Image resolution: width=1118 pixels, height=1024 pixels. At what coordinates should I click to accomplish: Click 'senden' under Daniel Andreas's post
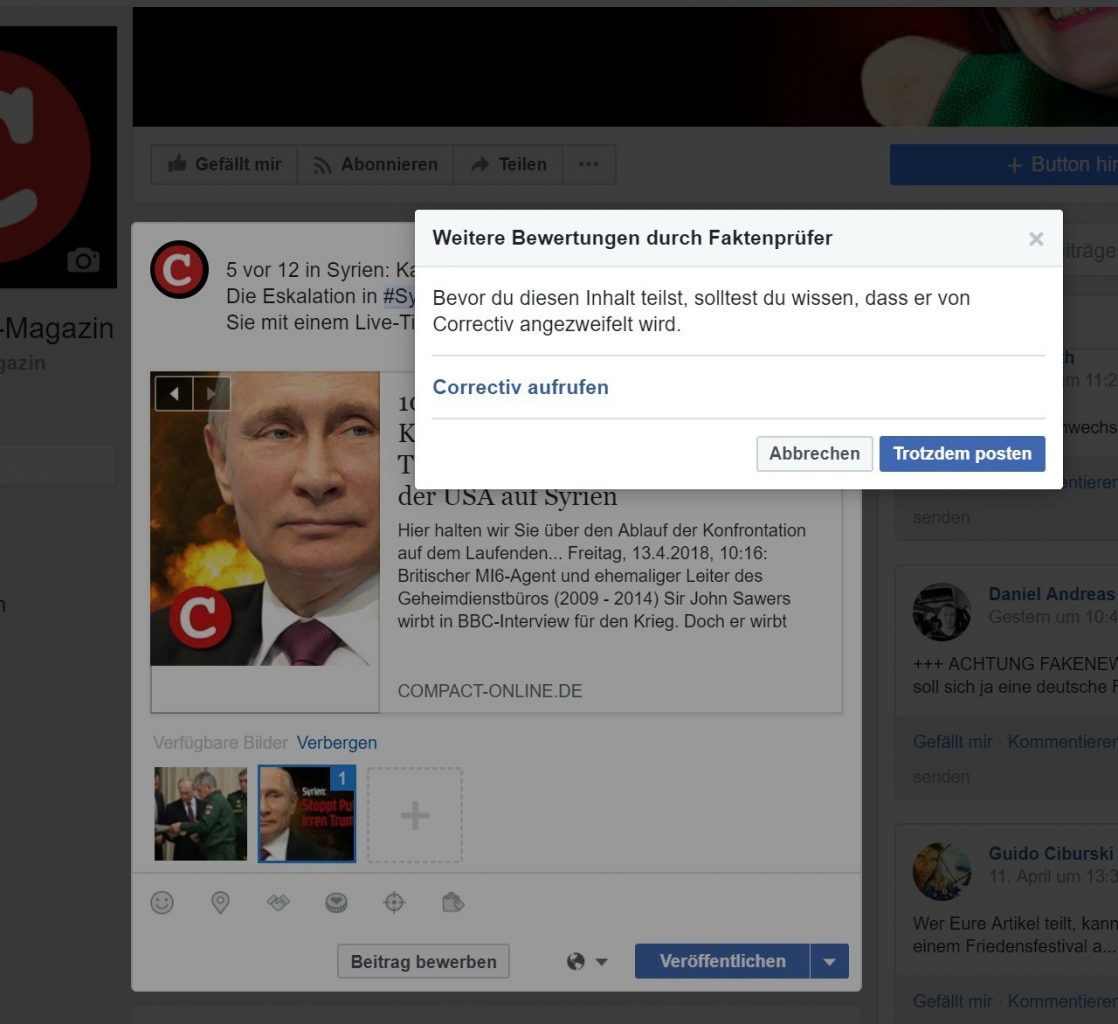pyautogui.click(x=941, y=777)
